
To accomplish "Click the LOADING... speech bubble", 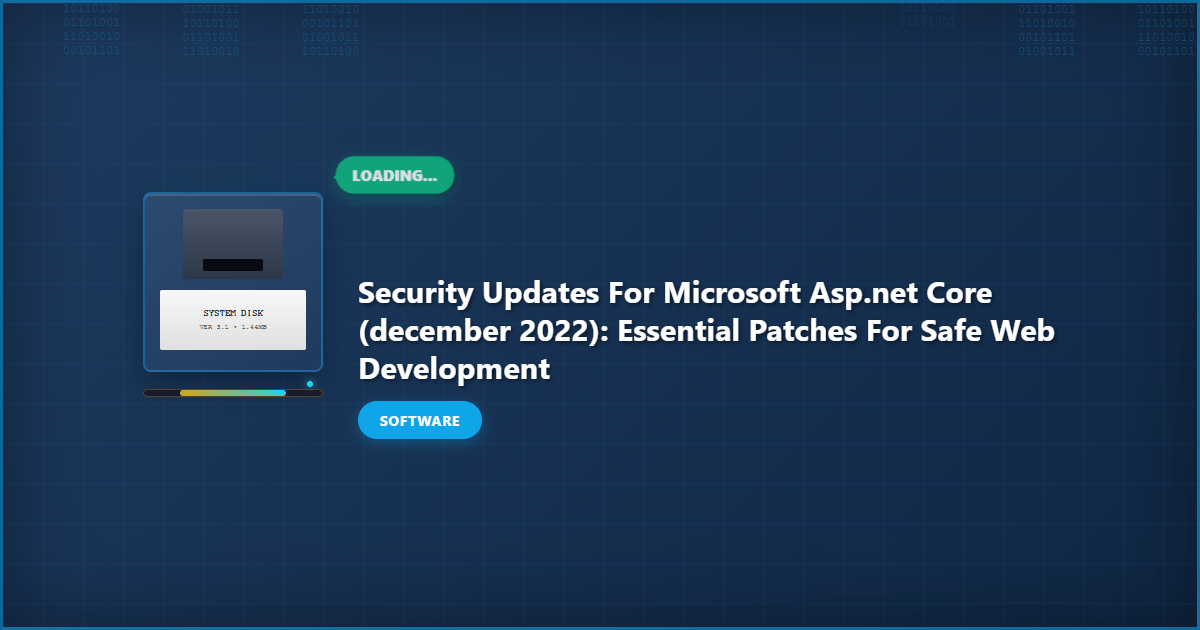I will (394, 175).
